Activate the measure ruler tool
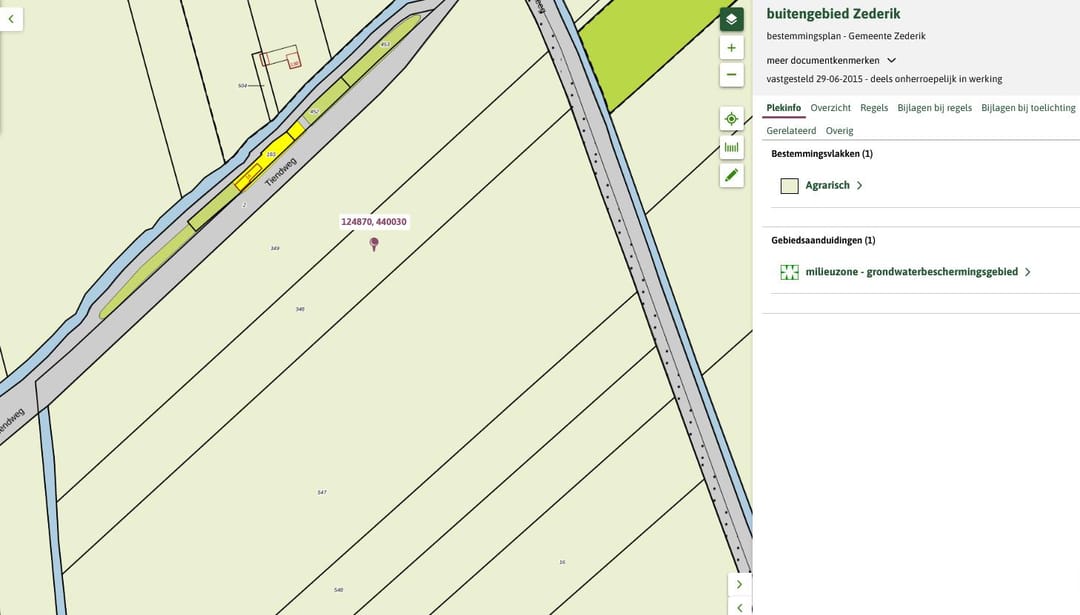Viewport: 1080px width, 615px height. coord(731,147)
